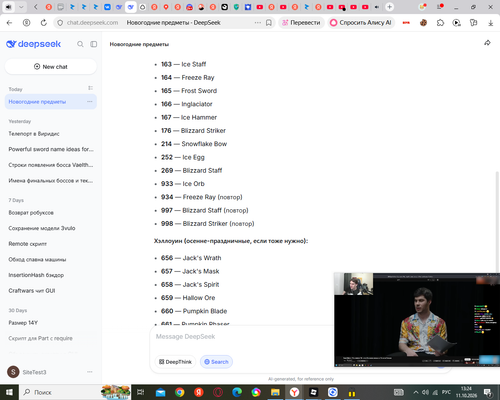
Task: Open Google Chrome from the taskbar
Action: tap(180, 392)
